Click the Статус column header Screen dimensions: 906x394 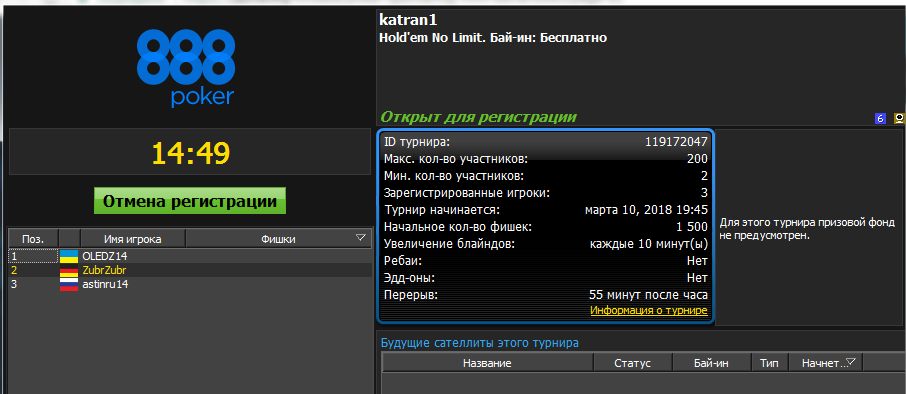[x=633, y=363]
